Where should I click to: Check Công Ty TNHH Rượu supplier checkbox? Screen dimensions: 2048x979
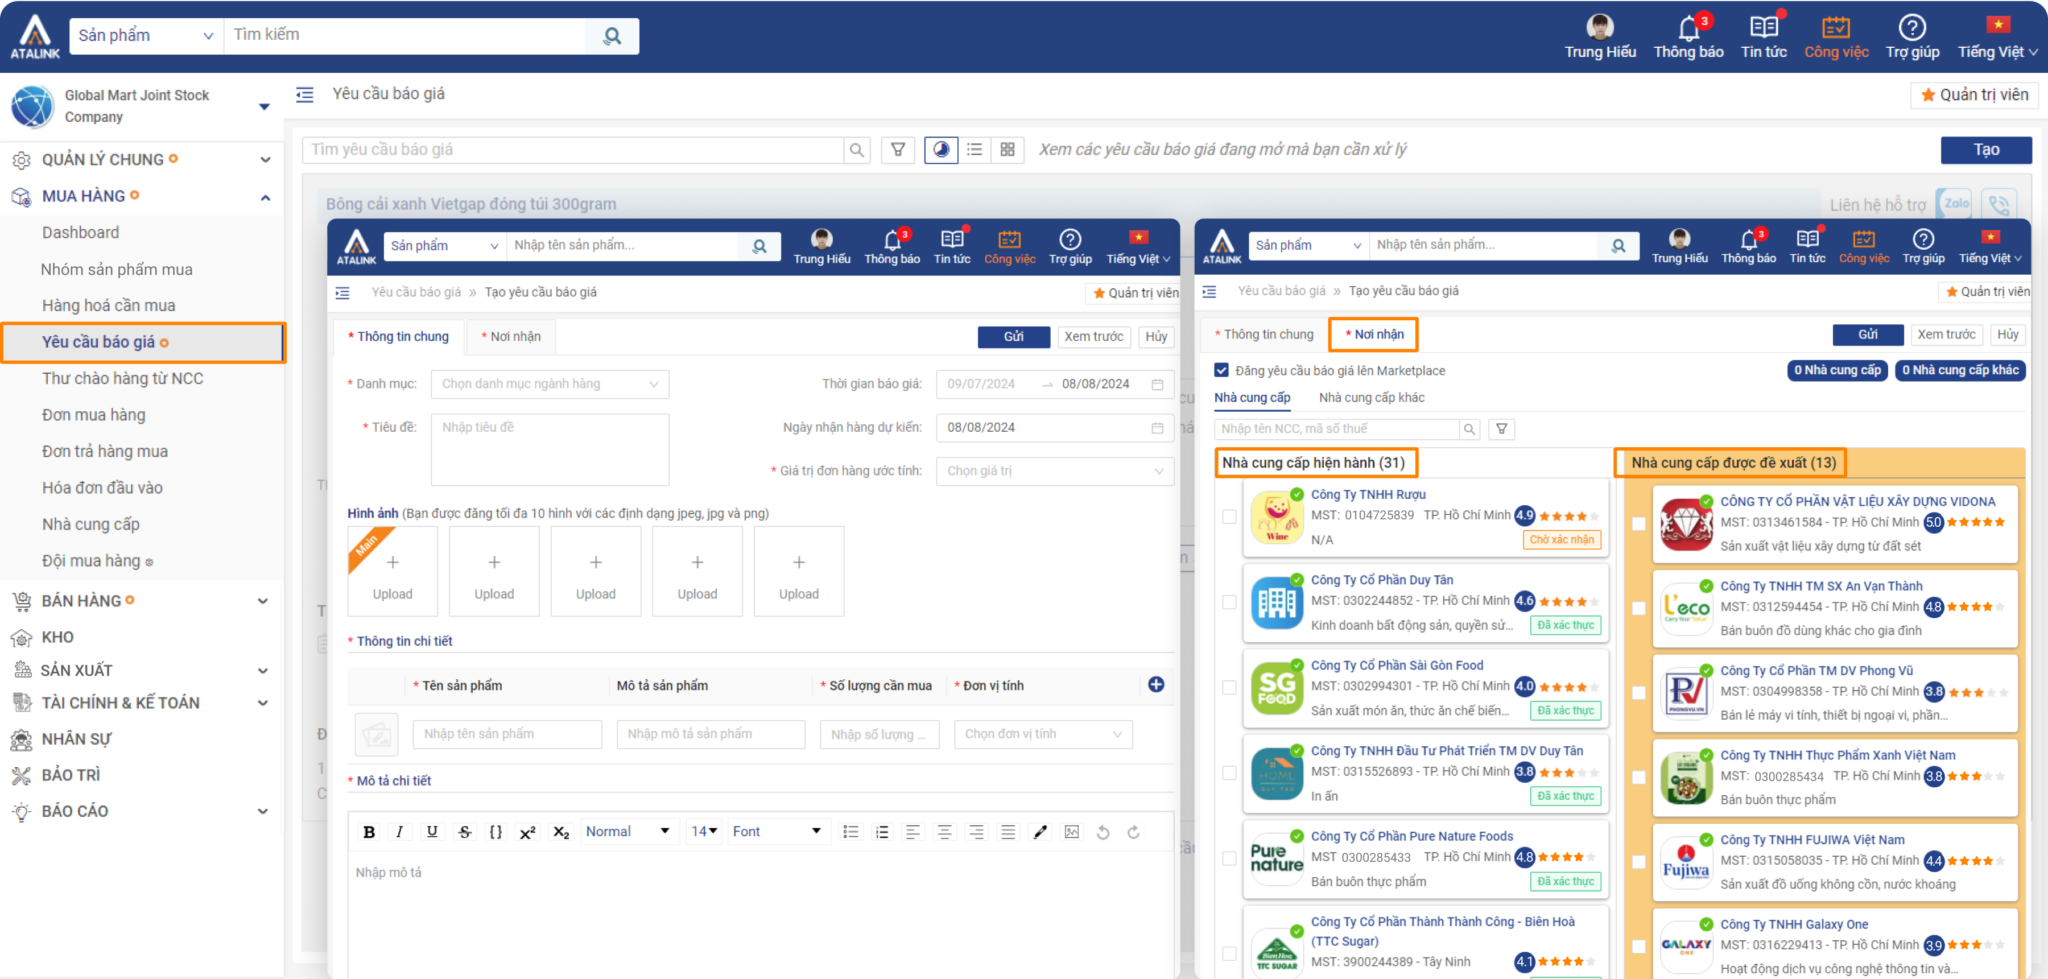pos(1229,517)
